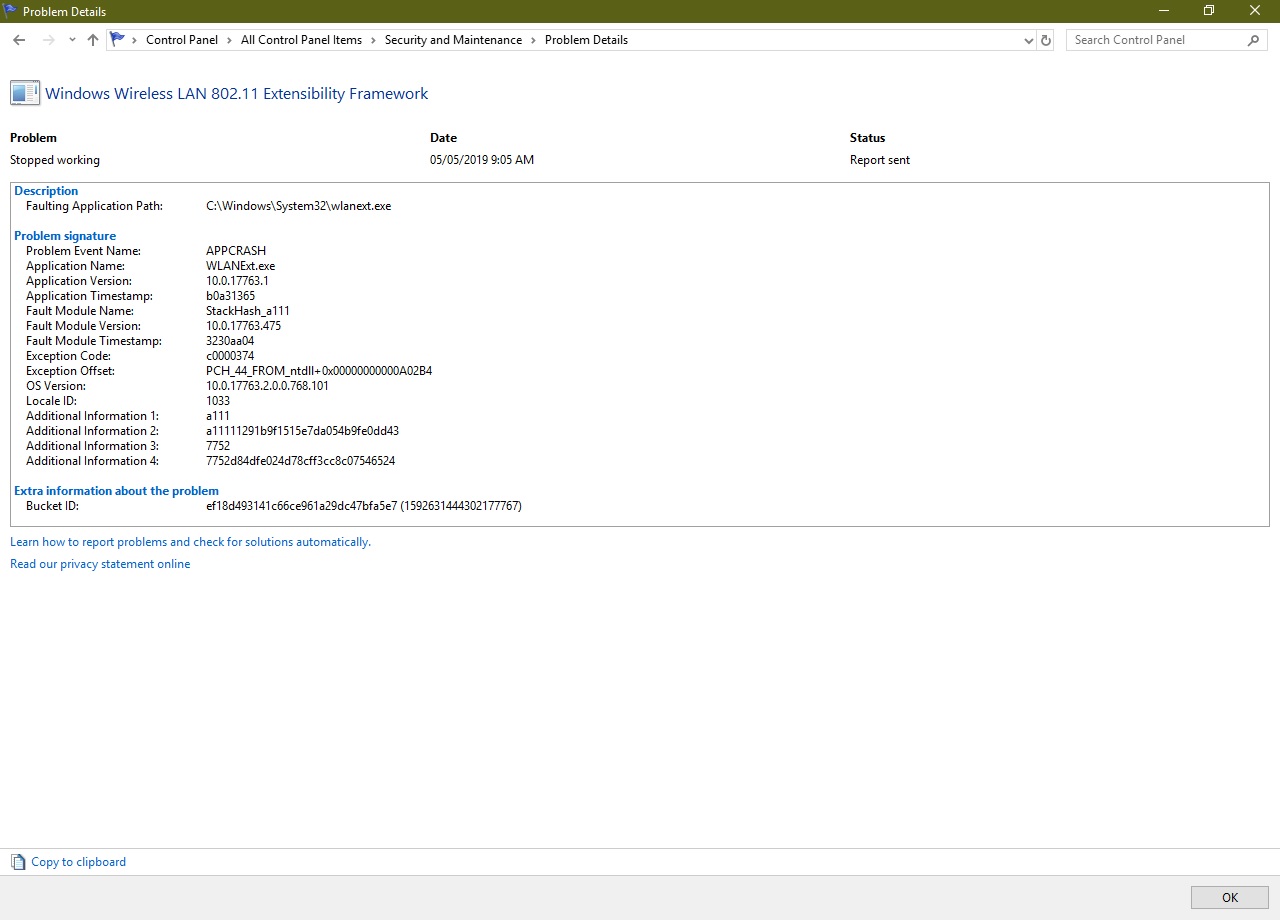Expand the chevron before Control Panel
The height and width of the screenshot is (920, 1280).
click(x=135, y=40)
